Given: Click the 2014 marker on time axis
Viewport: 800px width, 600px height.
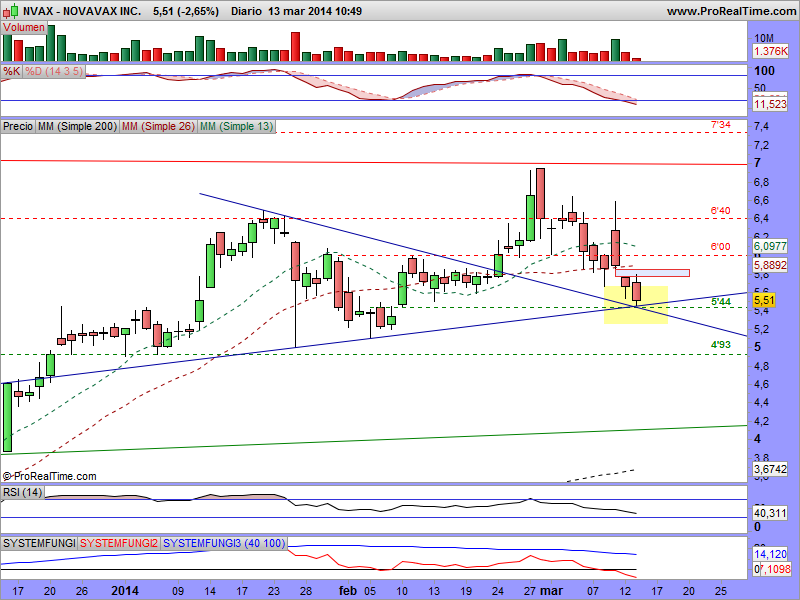Looking at the screenshot, I should [x=126, y=591].
